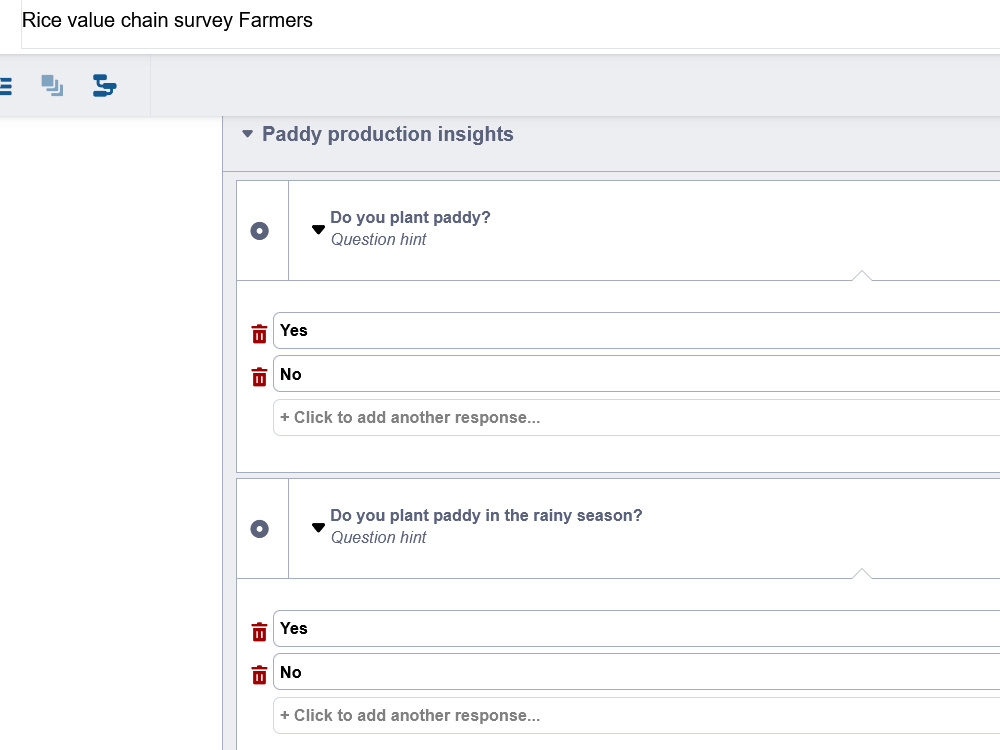
Task: Collapse responses for the rainy season question
Action: coord(318,527)
